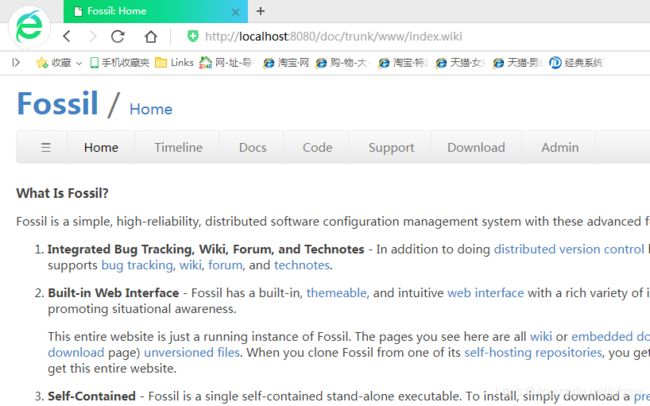Go forward with the forward arrow
This screenshot has width=650, height=406.
point(93,36)
